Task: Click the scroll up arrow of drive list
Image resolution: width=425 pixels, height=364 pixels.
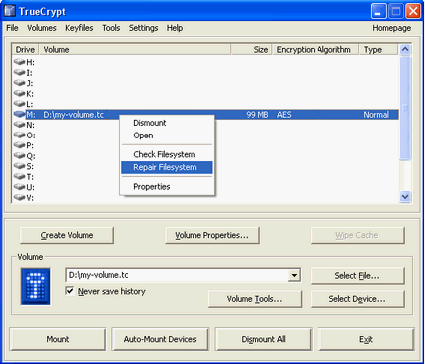Action: (405, 50)
